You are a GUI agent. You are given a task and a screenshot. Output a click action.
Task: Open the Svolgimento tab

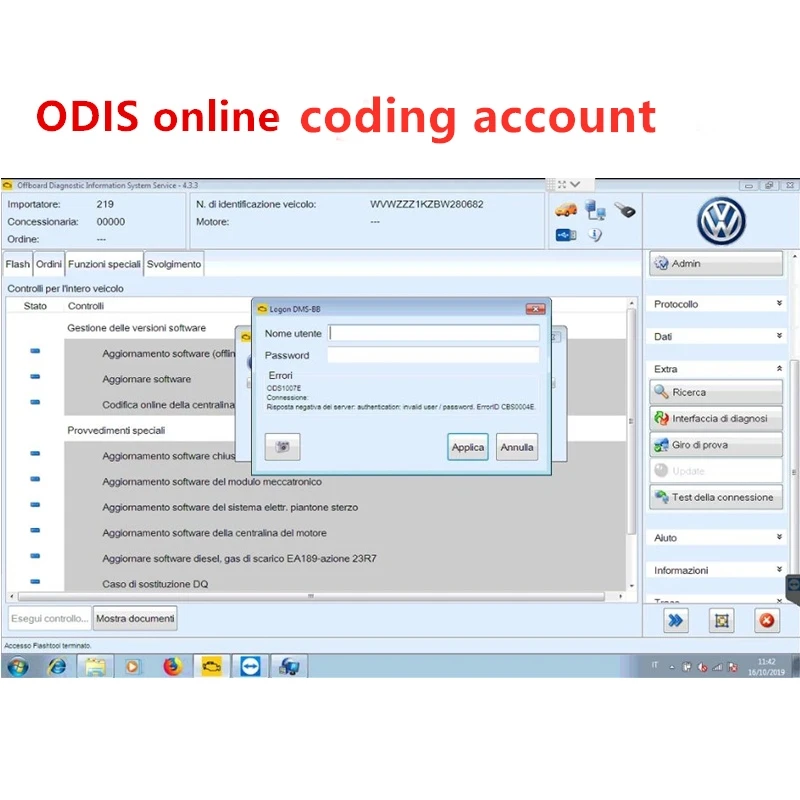coord(174,264)
